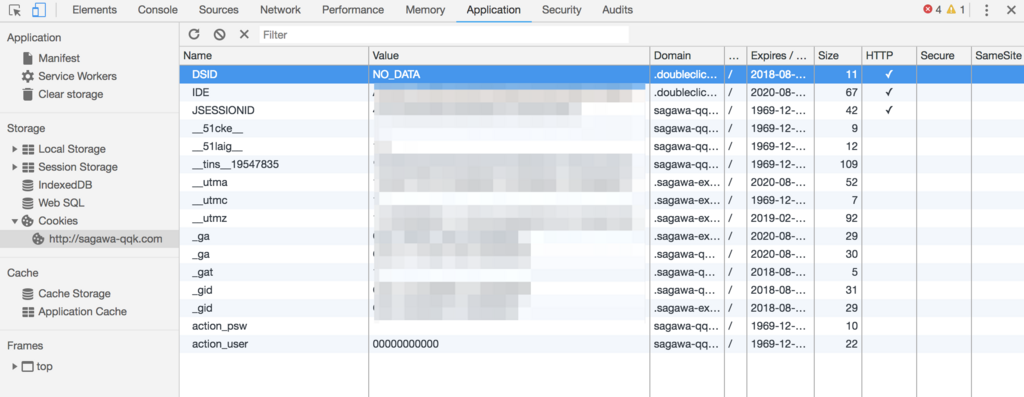Image resolution: width=1024 pixels, height=397 pixels.
Task: Refresh the cookies table
Action: [x=194, y=35]
